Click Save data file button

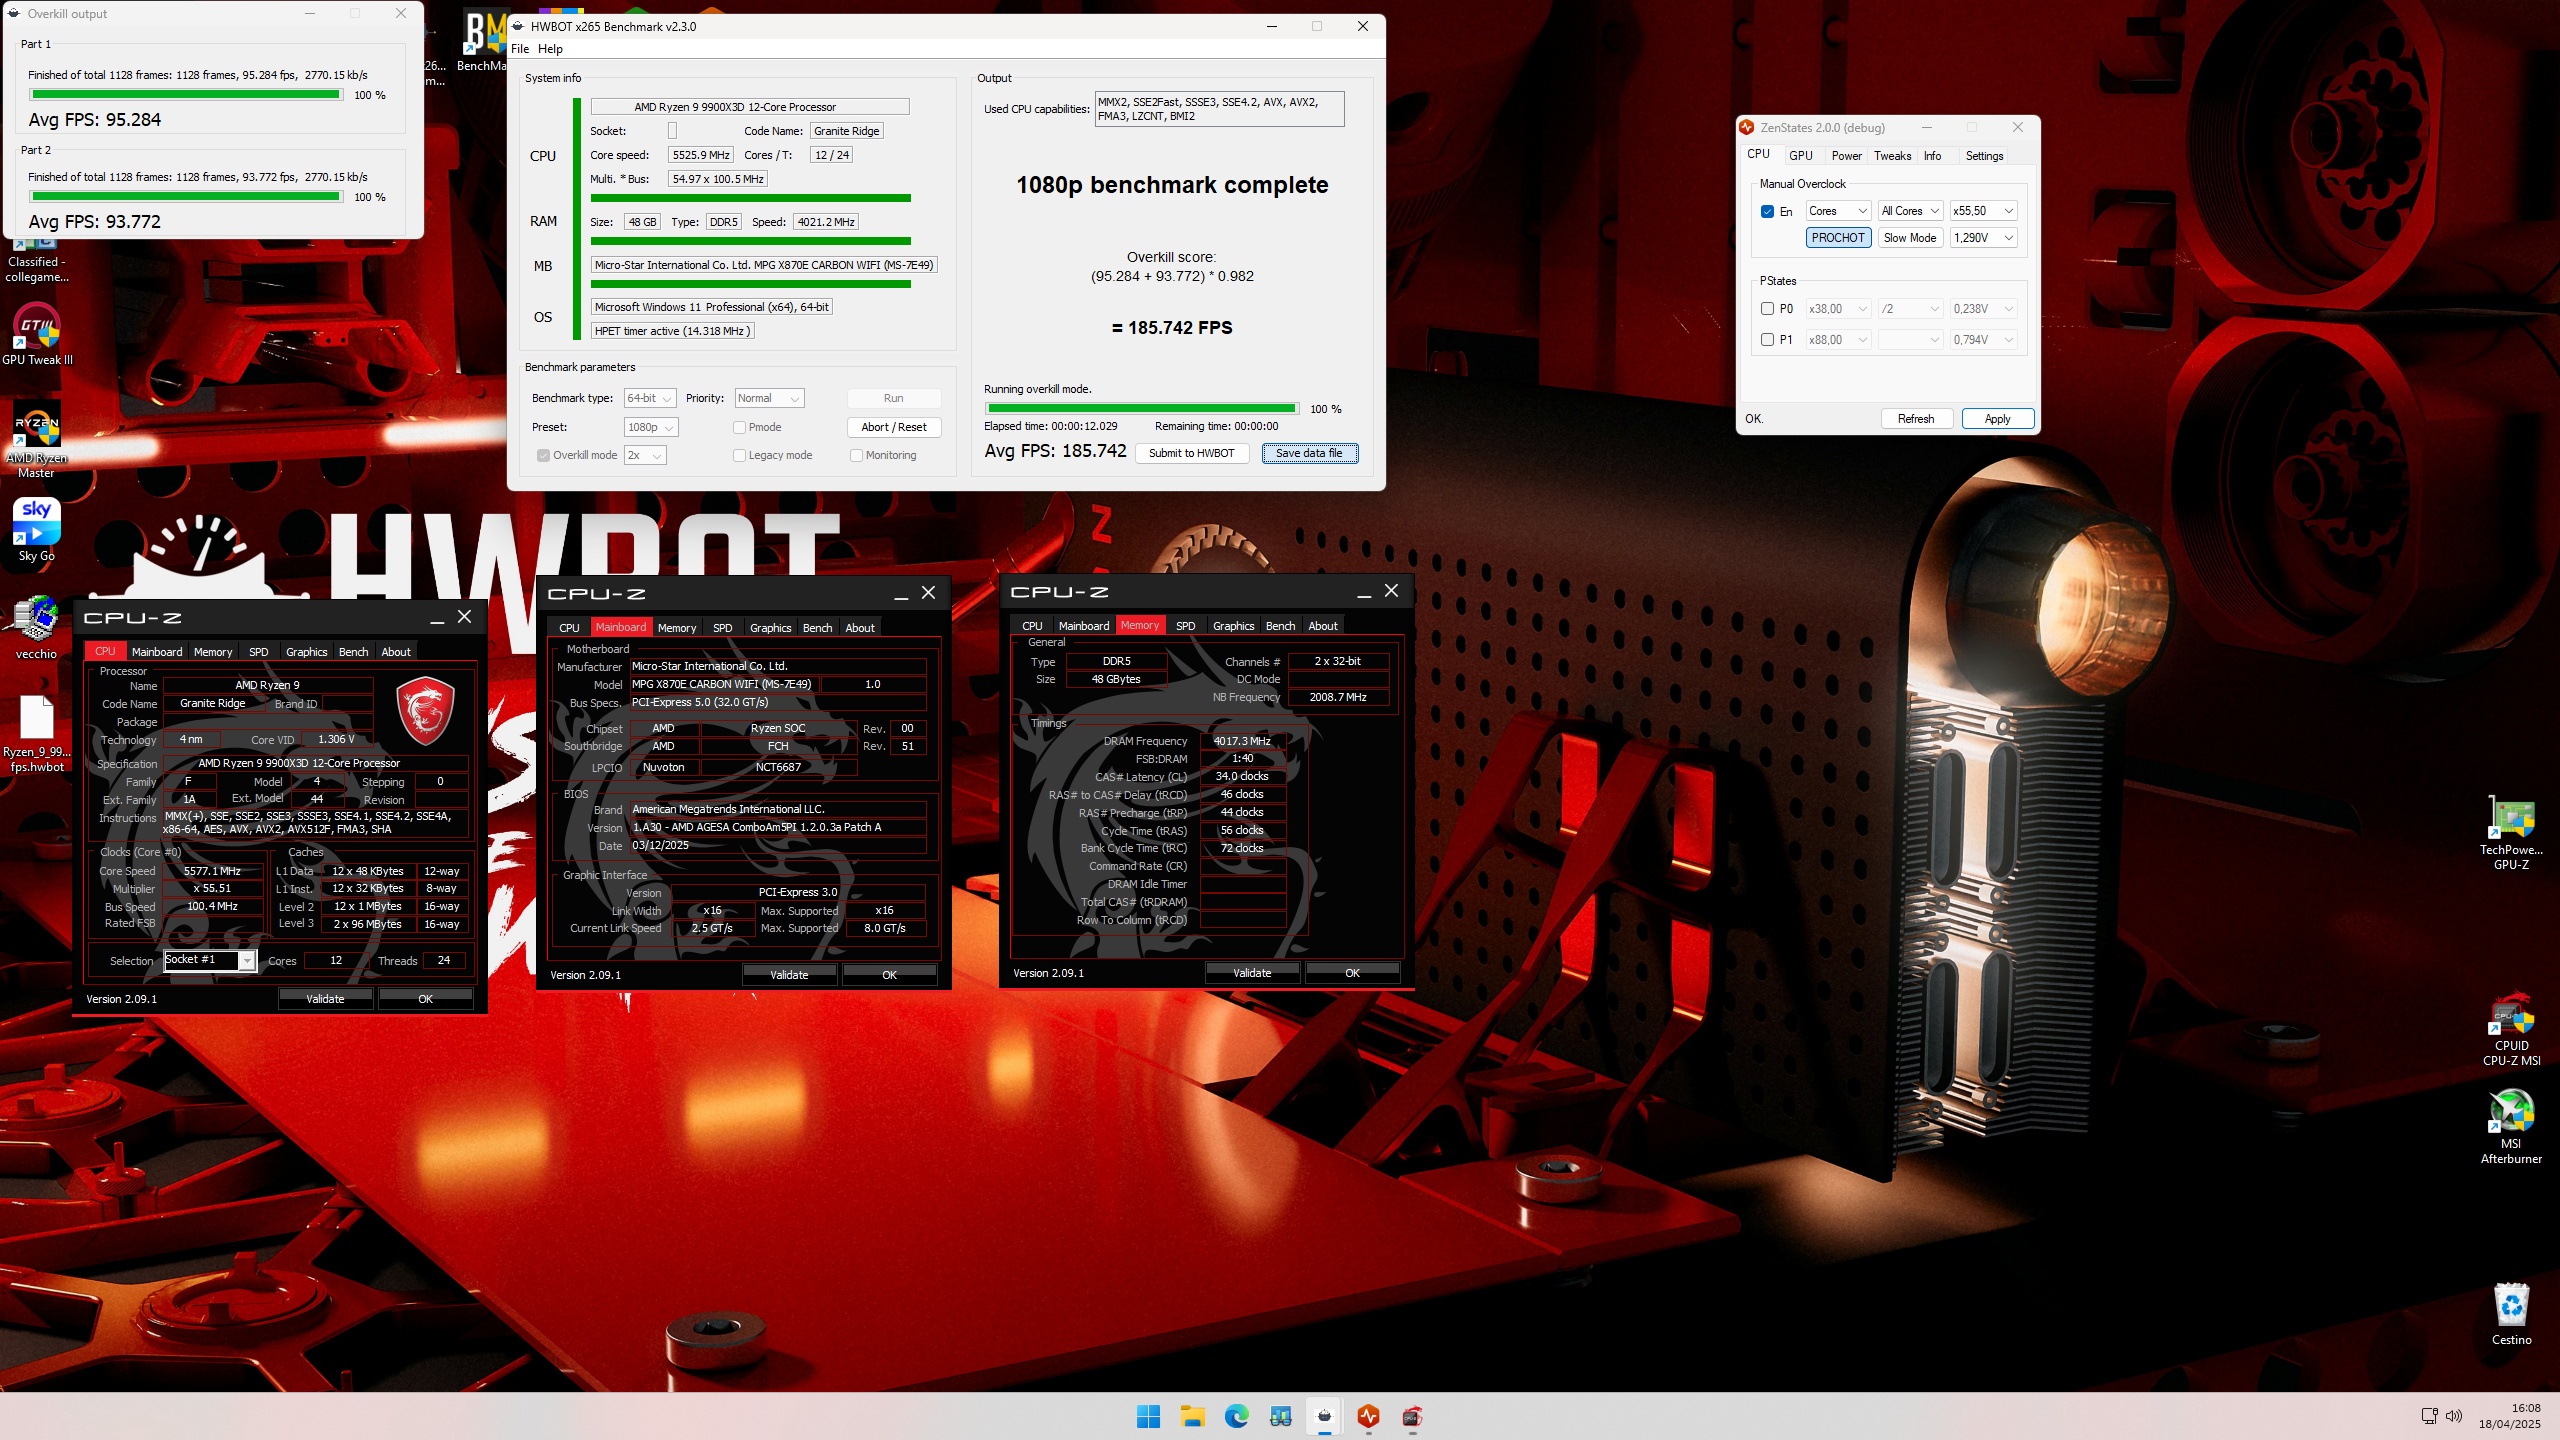pos(1309,453)
